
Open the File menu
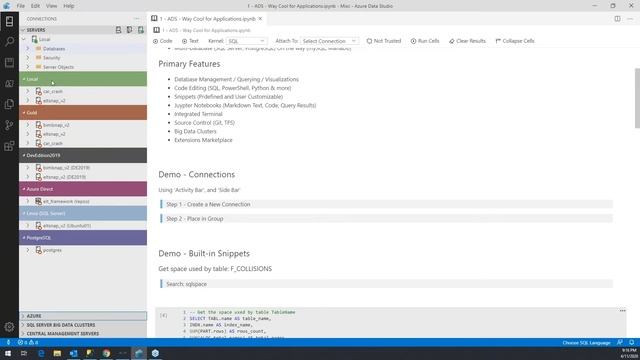[x=20, y=6]
